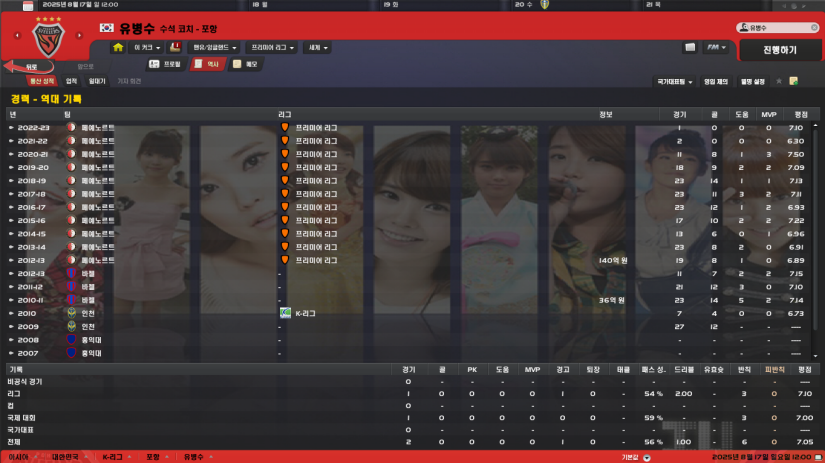Open the 프리미어 리그 dropdown menu
This screenshot has height=463, width=825.
(x=272, y=47)
